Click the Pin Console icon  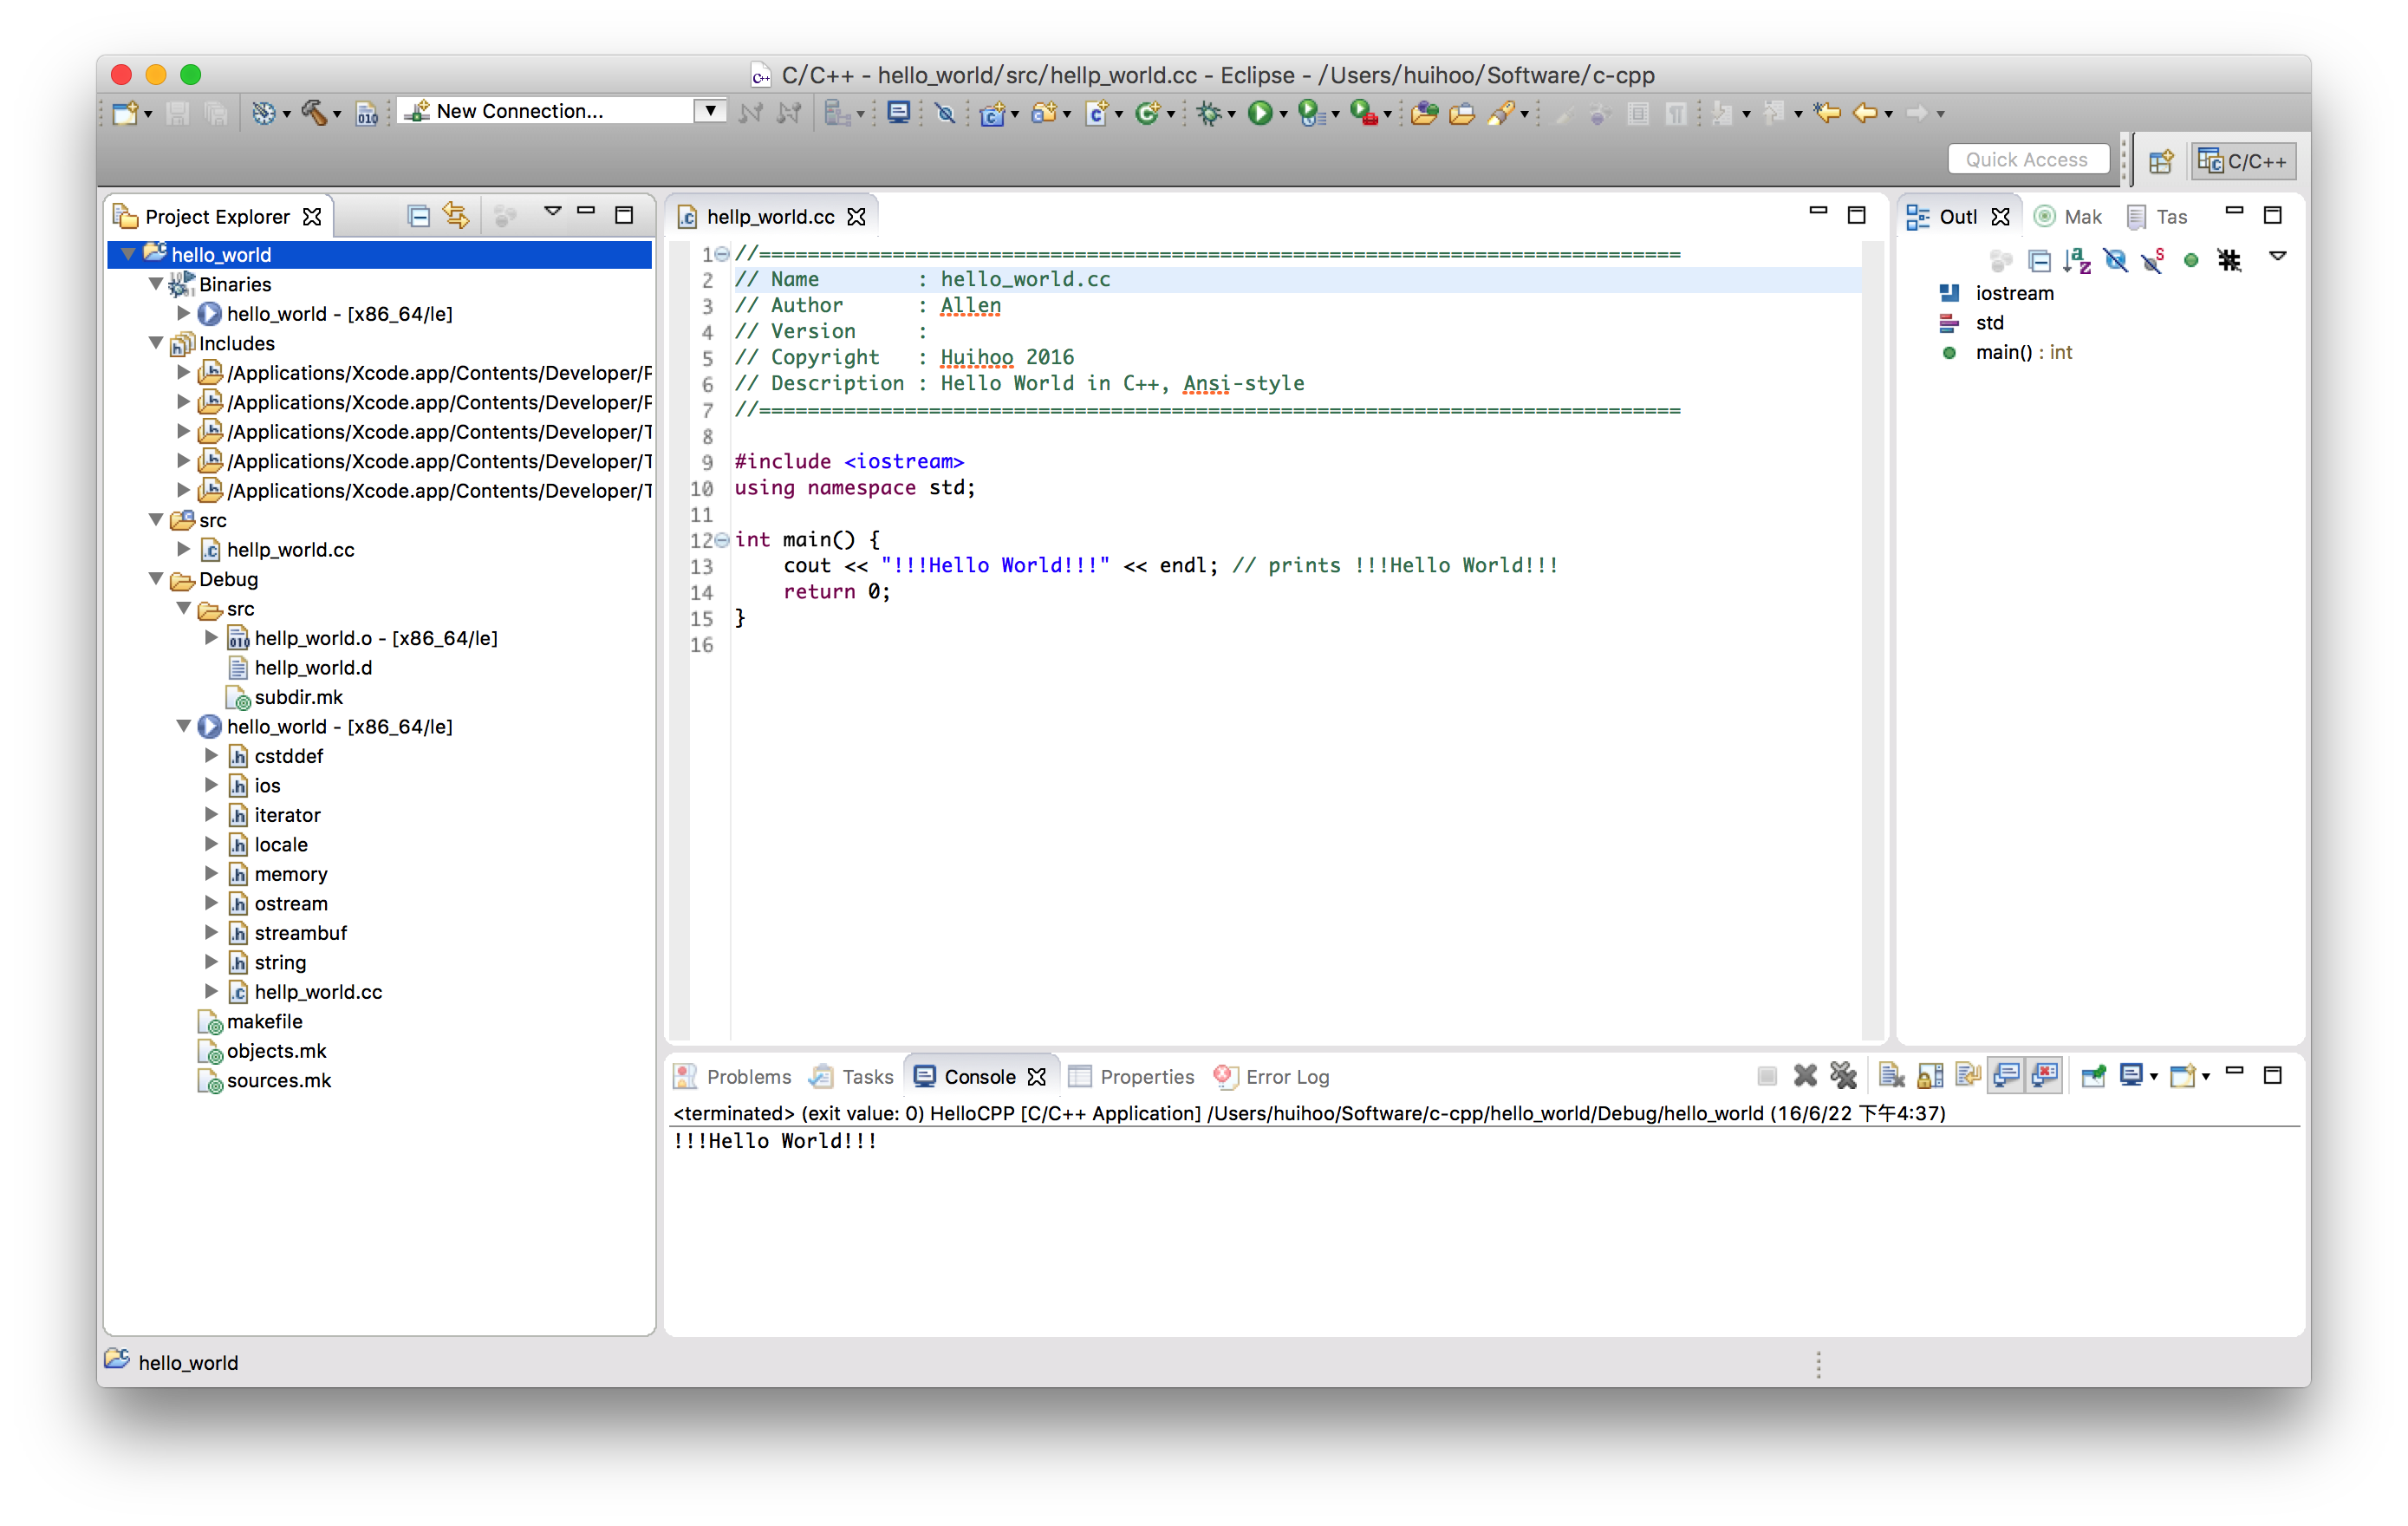pos(2093,1076)
